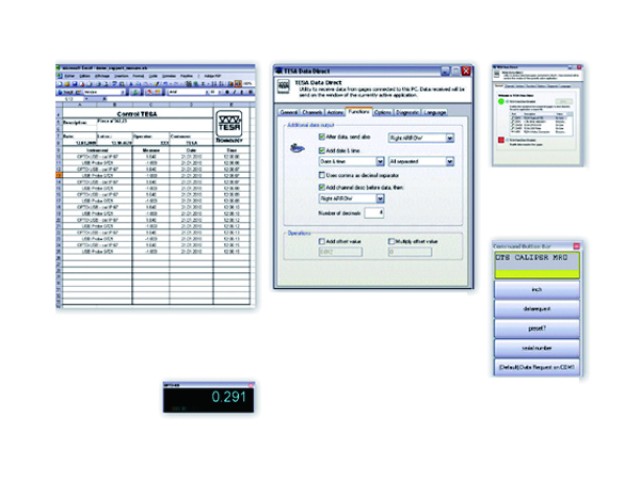Click the green icon in second Excel toolbar
Screen dimensions: 640x480
135,92
